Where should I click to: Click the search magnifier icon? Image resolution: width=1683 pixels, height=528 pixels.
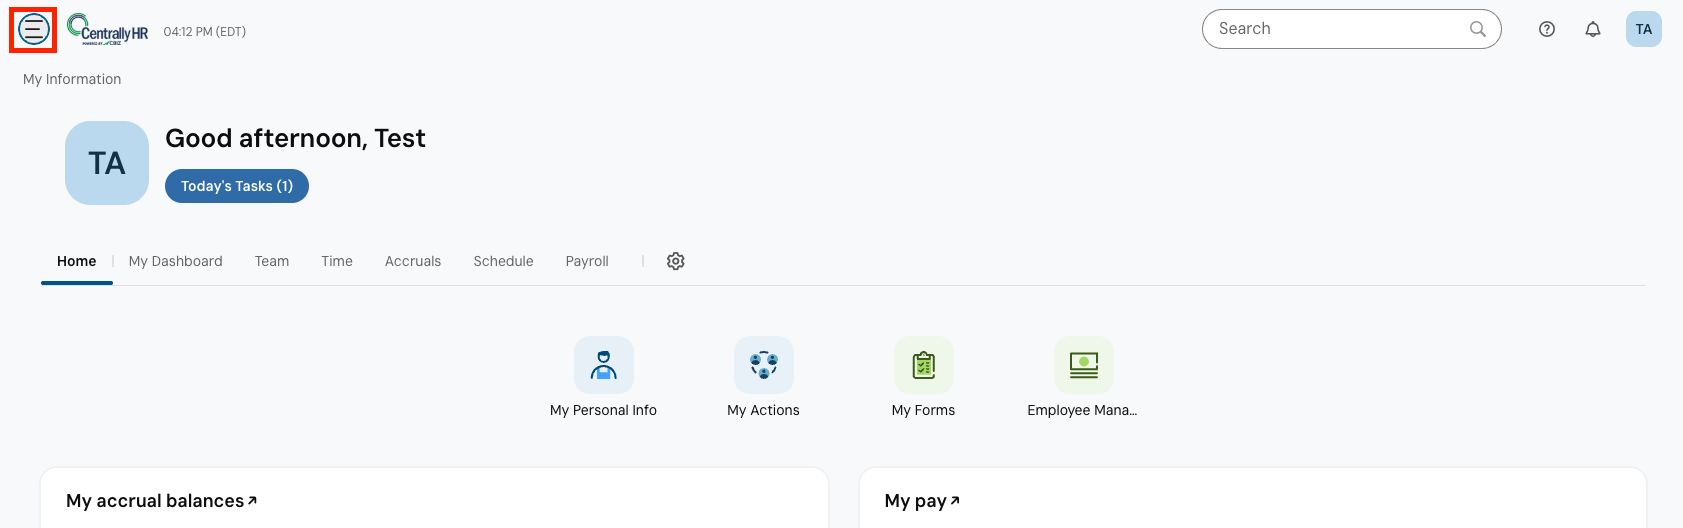point(1477,29)
